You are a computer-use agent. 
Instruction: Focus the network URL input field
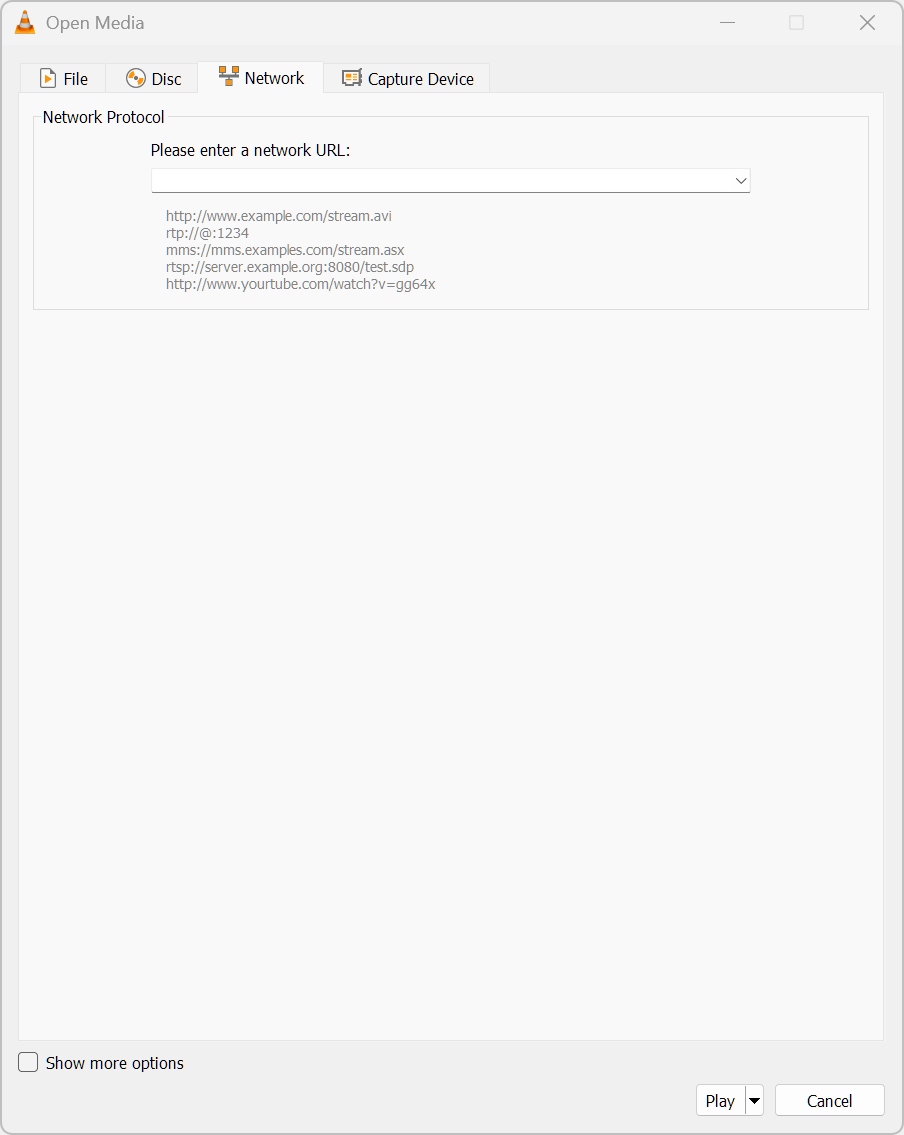[x=442, y=180]
